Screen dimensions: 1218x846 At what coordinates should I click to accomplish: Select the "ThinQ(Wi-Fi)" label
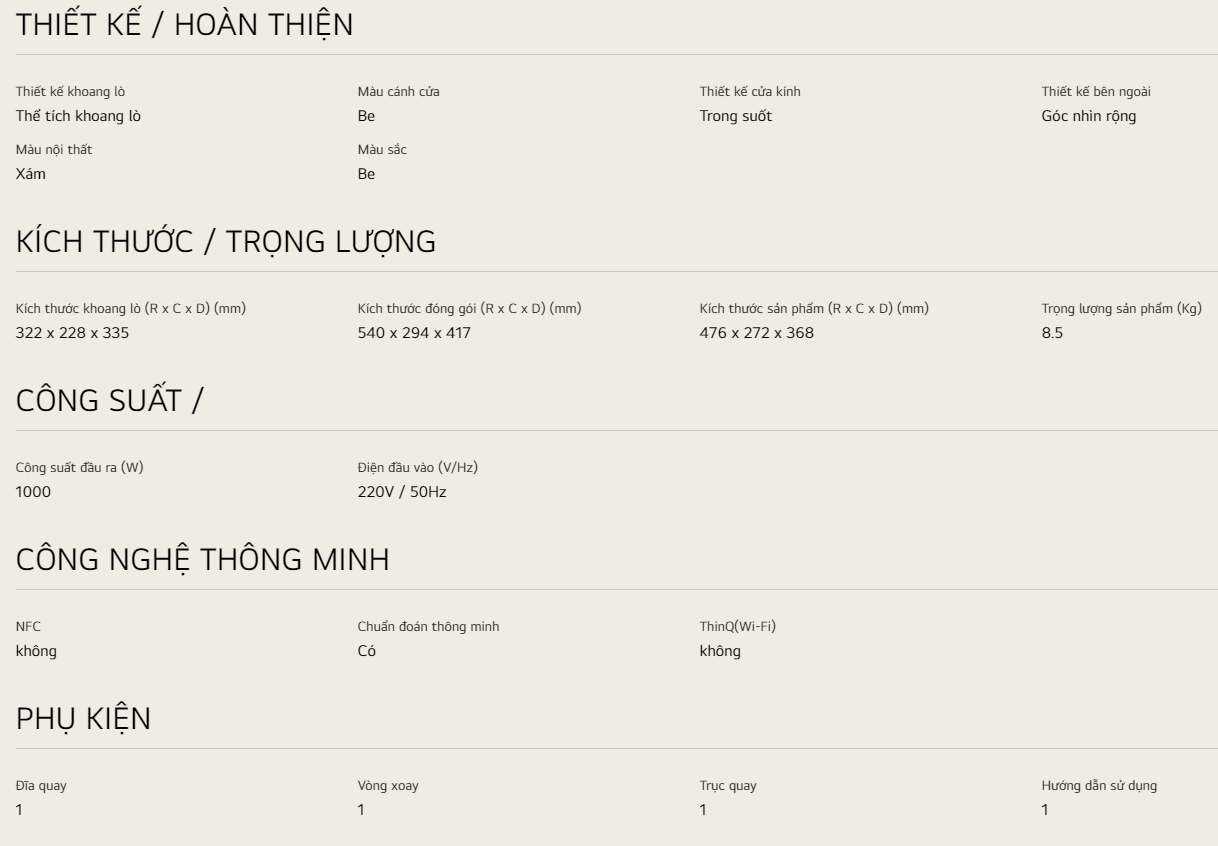pyautogui.click(x=737, y=627)
